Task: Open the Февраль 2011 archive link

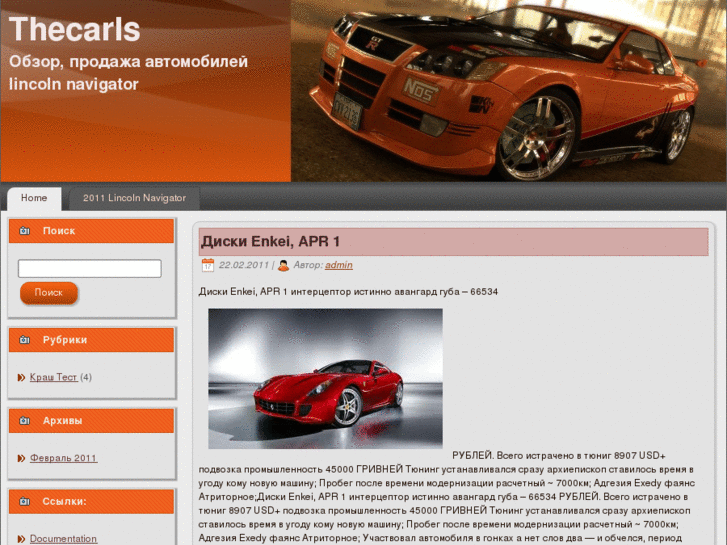Action: tap(64, 458)
